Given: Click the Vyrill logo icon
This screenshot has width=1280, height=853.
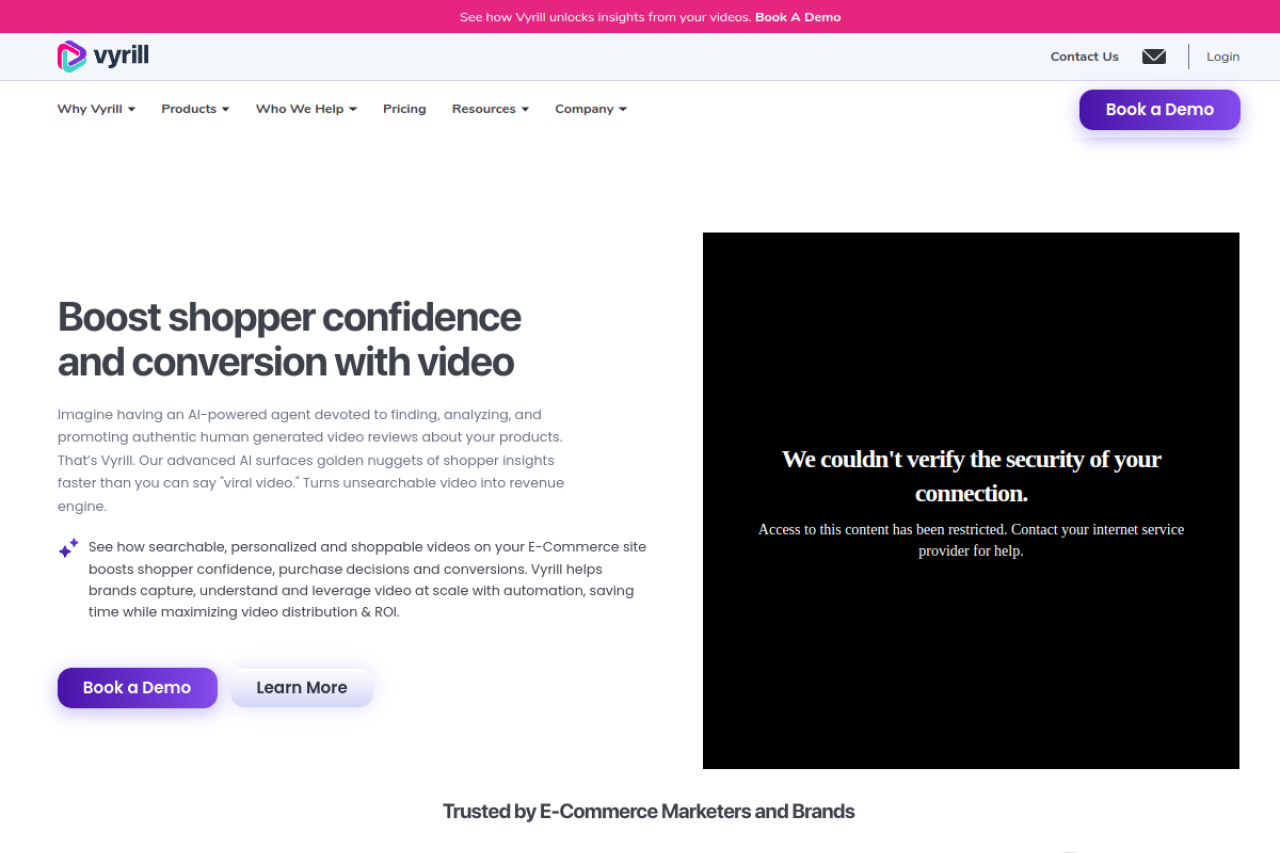Looking at the screenshot, I should (72, 56).
